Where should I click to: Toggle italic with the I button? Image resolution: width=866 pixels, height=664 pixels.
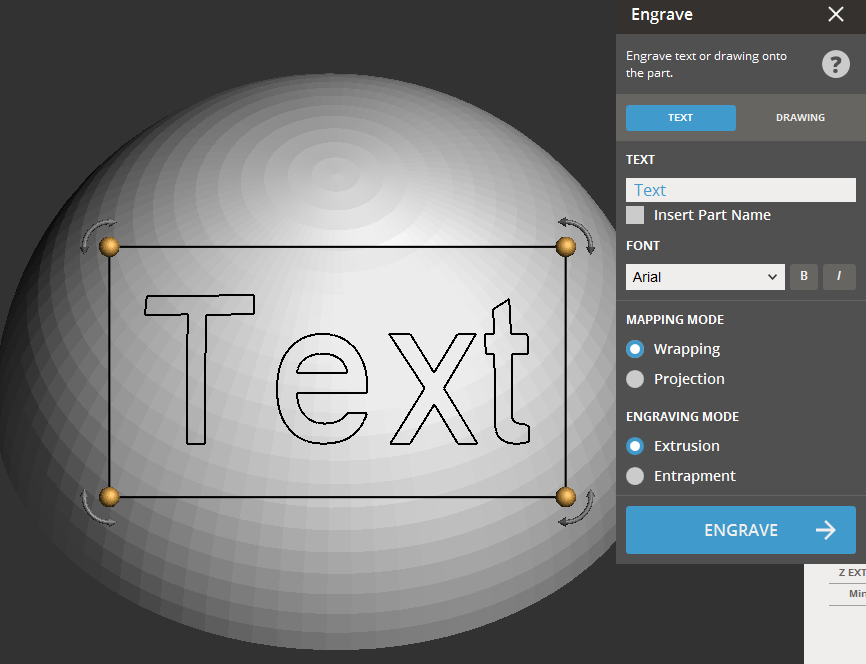point(839,277)
